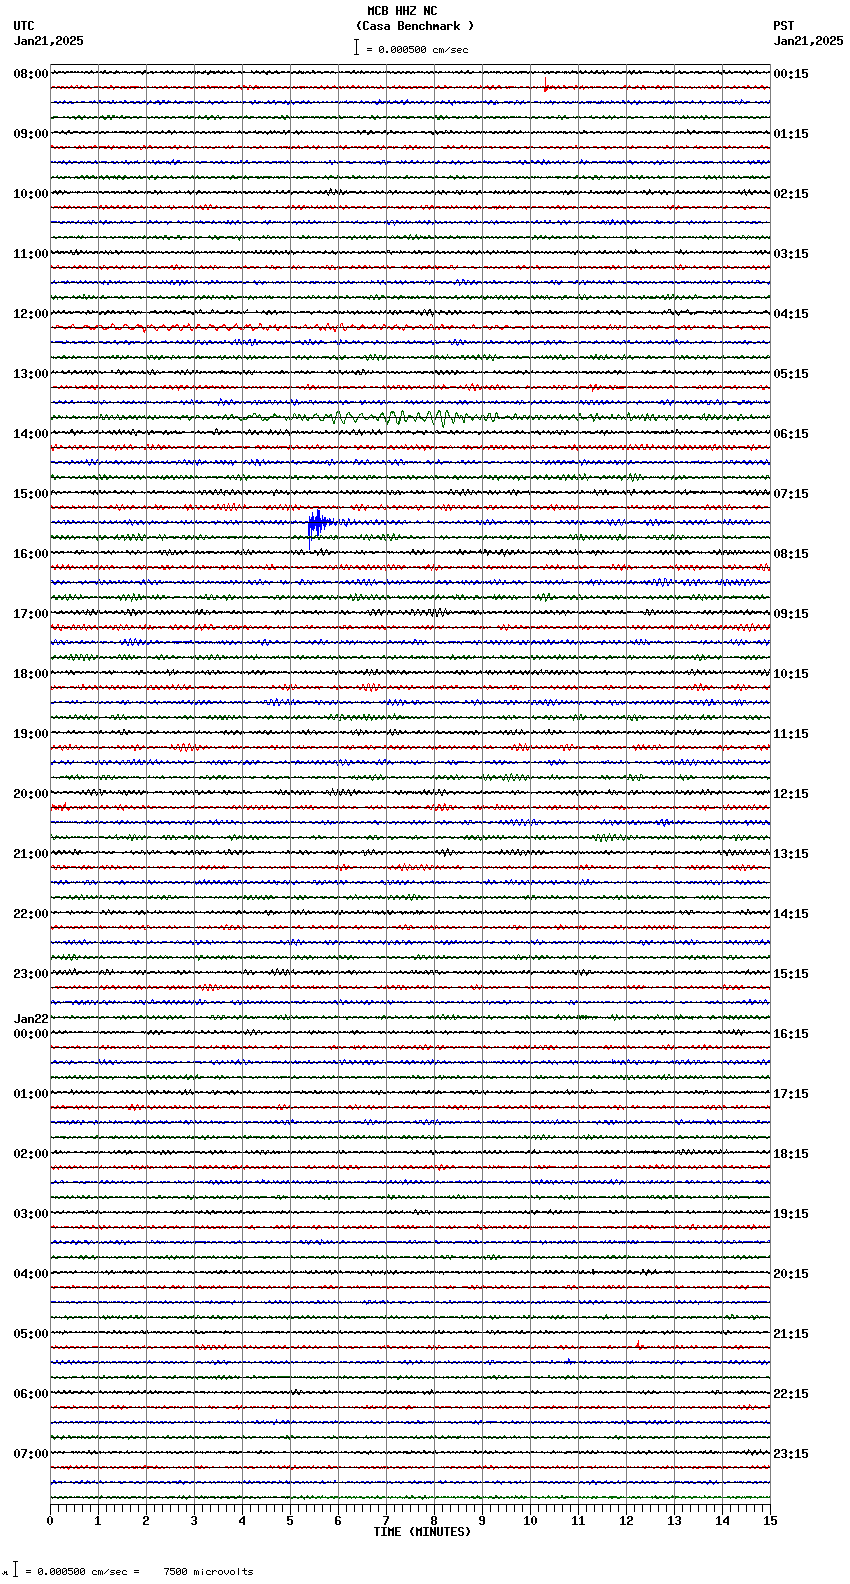Click the '12:15' PST time label

click(791, 794)
